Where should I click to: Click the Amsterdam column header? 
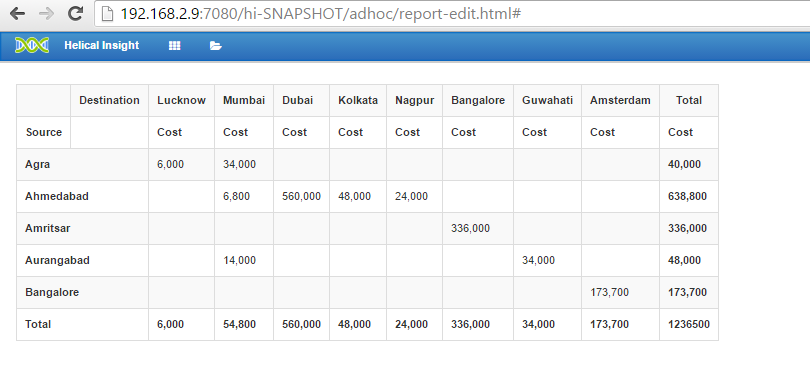click(x=620, y=100)
